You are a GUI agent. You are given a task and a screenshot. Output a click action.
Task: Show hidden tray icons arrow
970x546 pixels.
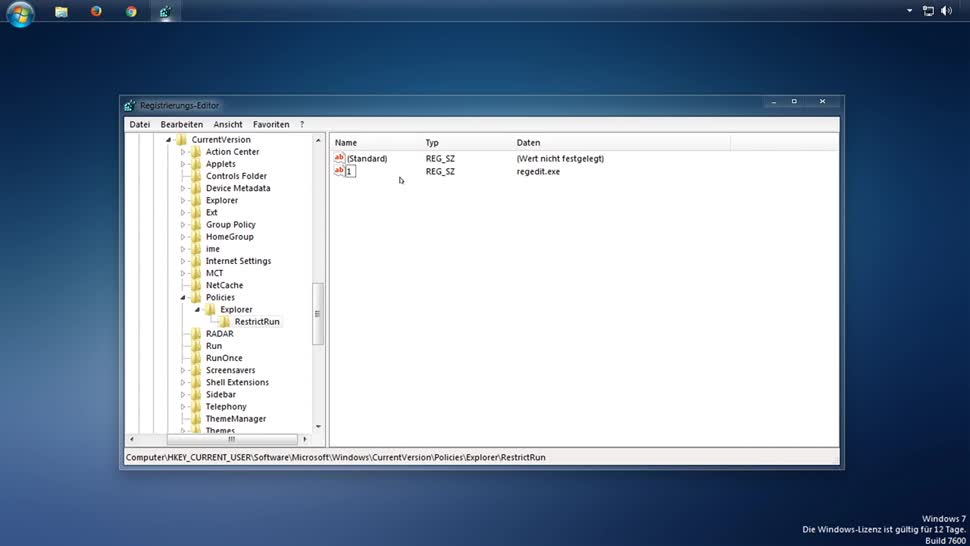[x=909, y=11]
